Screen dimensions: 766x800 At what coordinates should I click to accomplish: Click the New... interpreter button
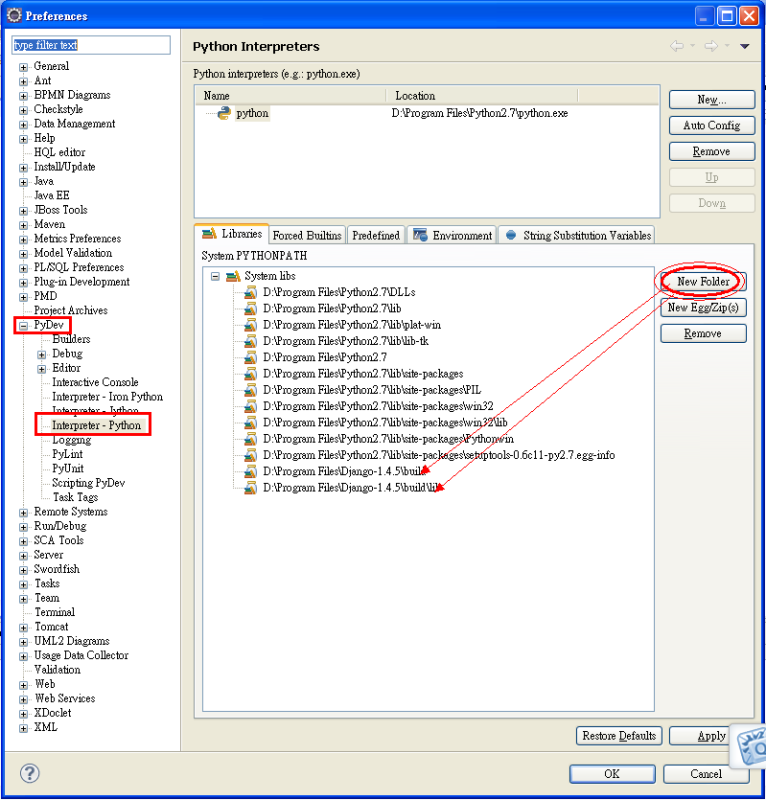(x=712, y=99)
